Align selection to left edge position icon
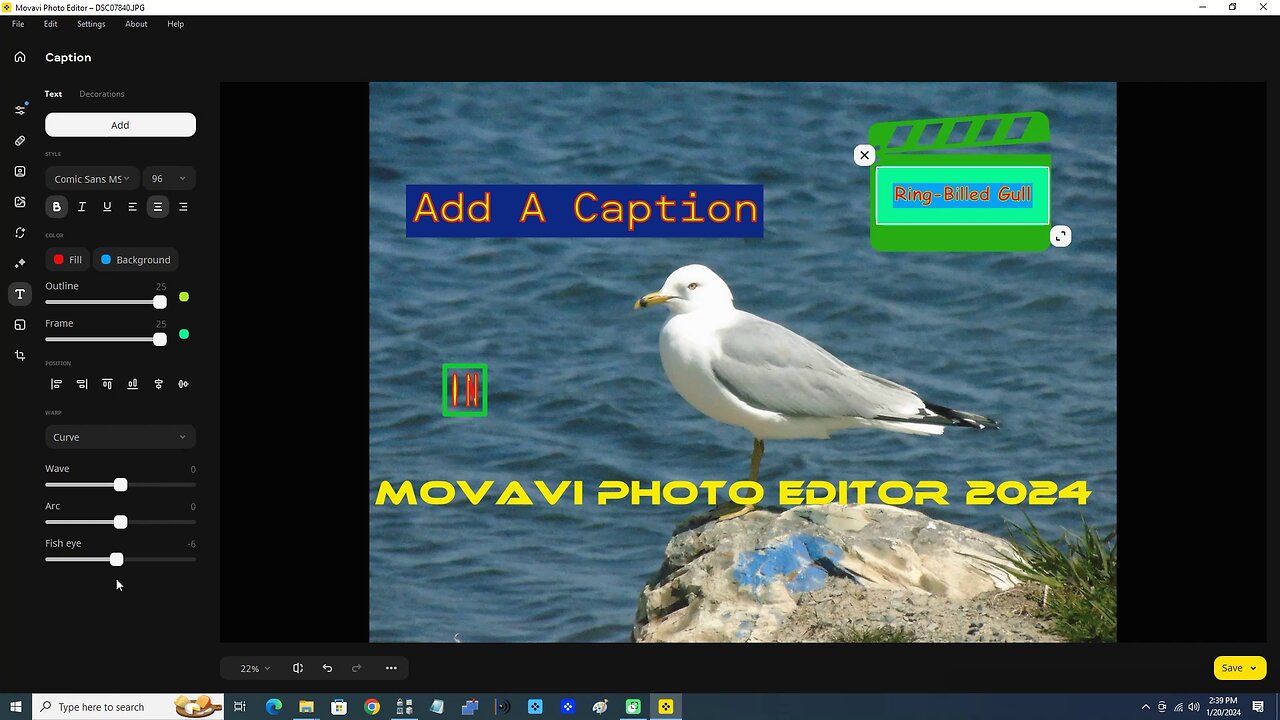This screenshot has width=1280, height=720. tap(56, 384)
